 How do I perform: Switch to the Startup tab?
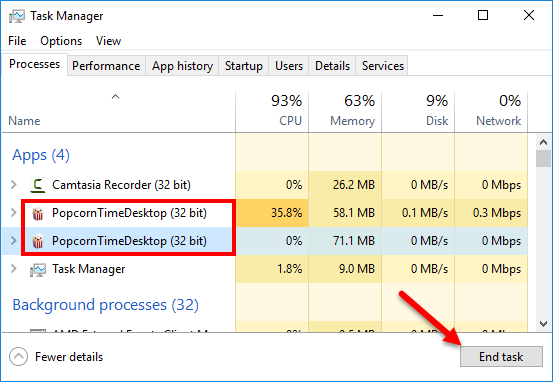coord(244,66)
